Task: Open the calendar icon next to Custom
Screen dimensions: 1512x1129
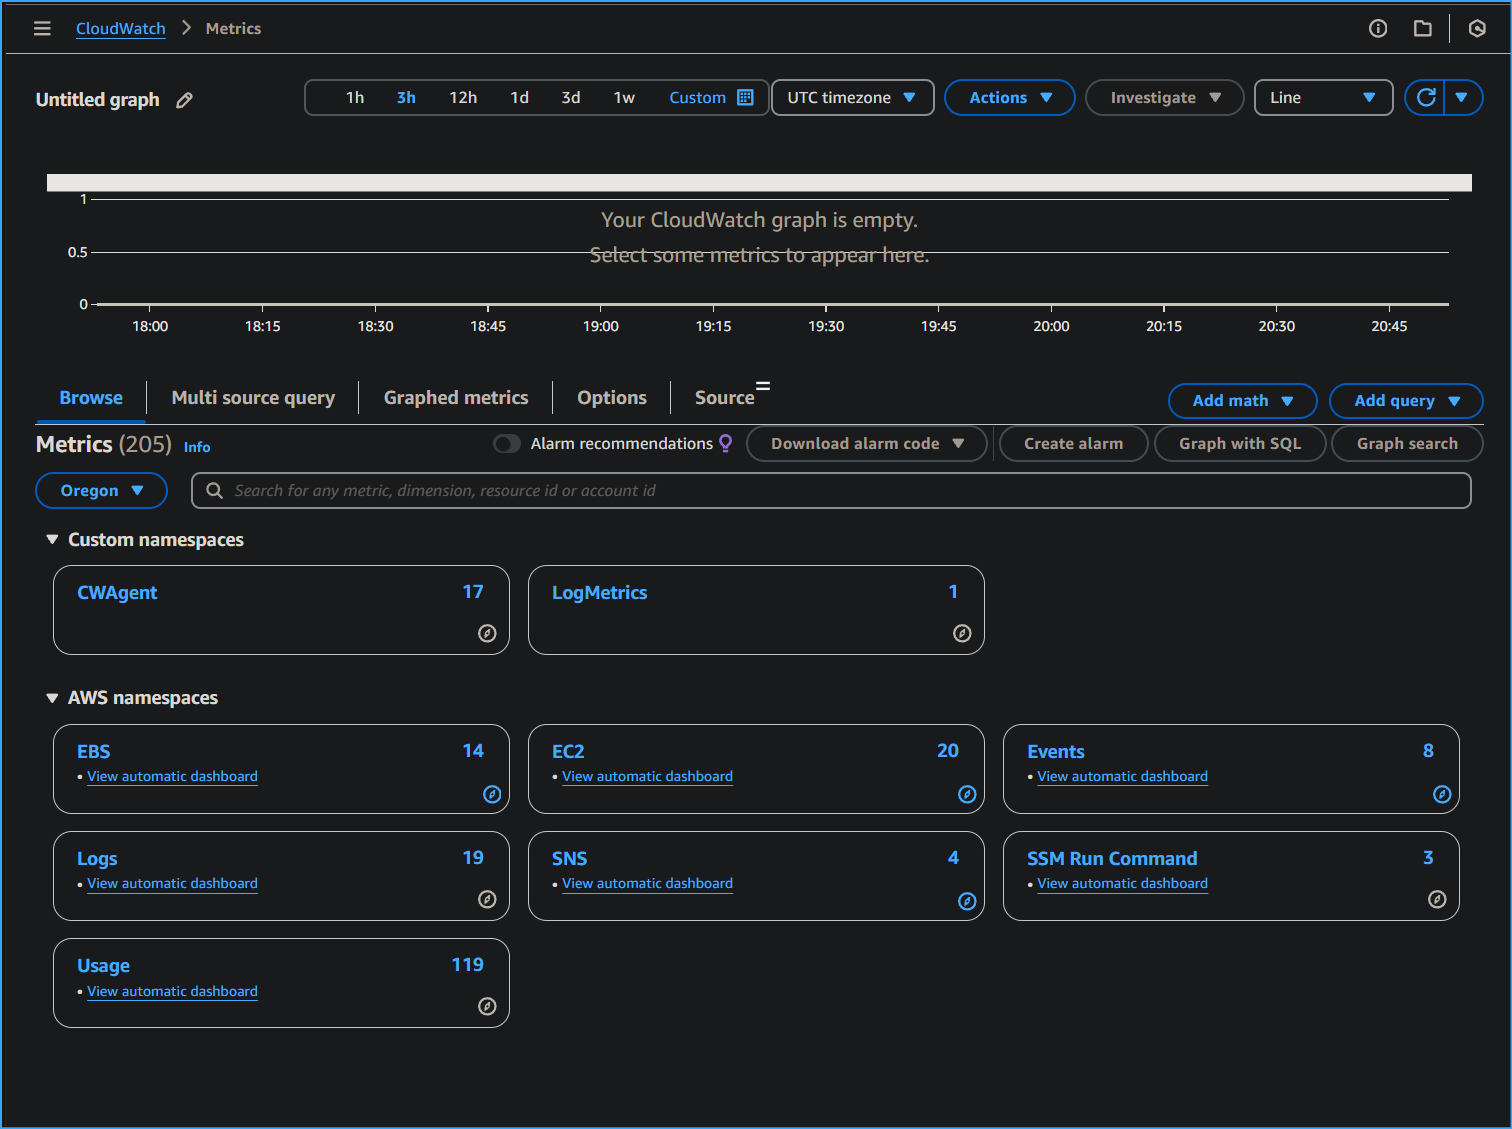Action: pos(744,97)
